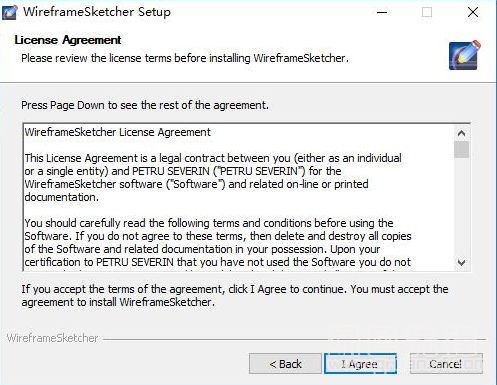
Task: Click the 'Press Page Down' instruction text
Action: [x=145, y=105]
